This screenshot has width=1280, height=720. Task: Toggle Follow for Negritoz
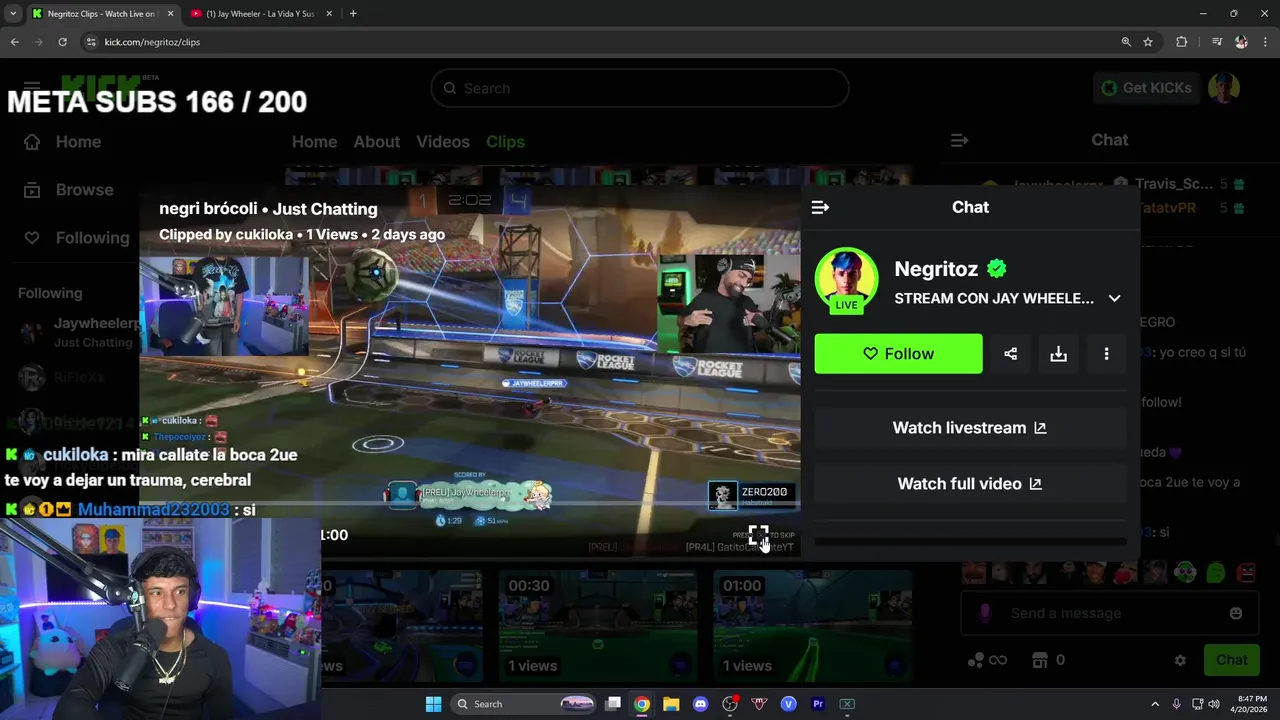(898, 354)
